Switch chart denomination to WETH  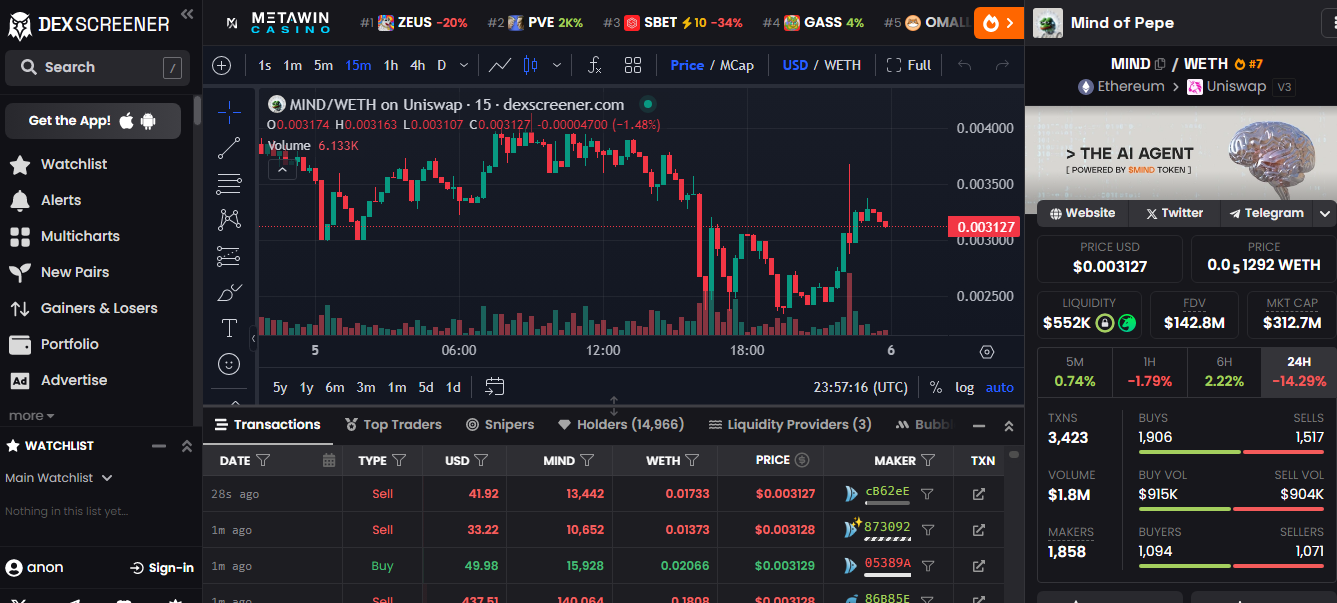tap(842, 65)
